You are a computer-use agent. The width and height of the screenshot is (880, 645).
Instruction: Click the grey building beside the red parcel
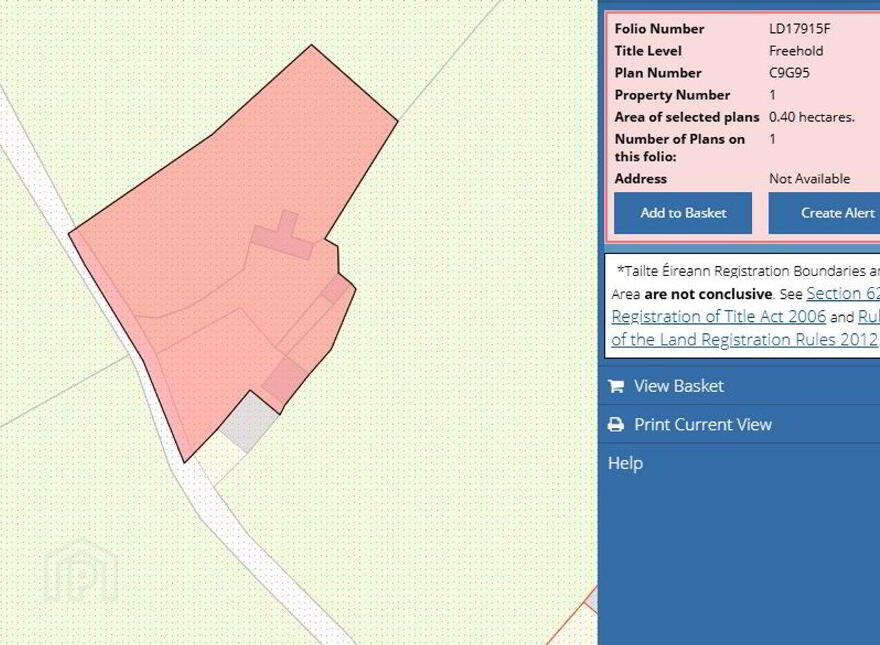point(250,421)
